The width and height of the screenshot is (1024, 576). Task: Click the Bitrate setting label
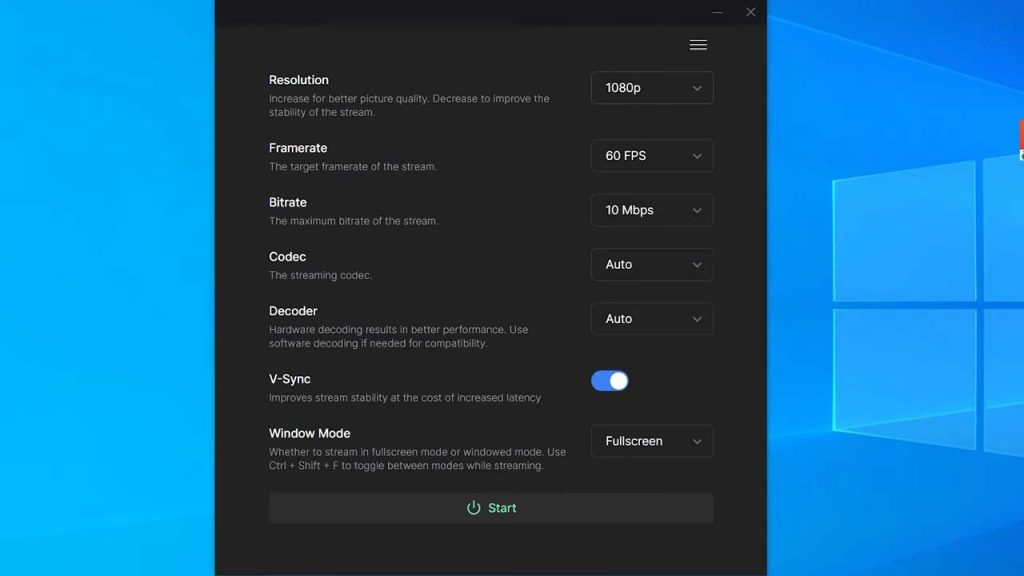288,202
